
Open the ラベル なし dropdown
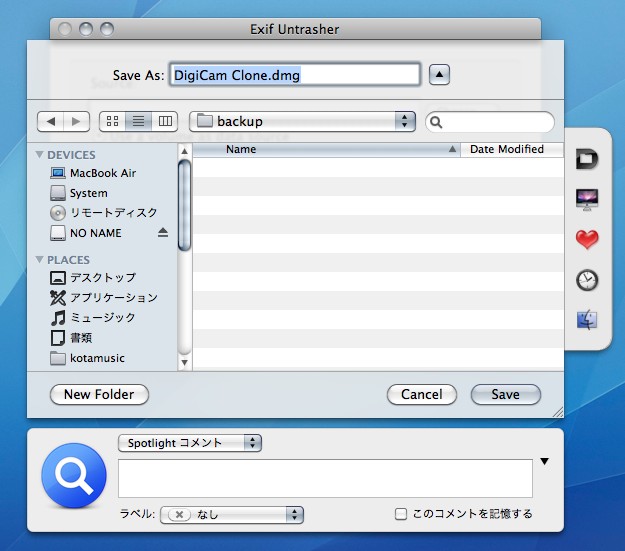(x=231, y=514)
